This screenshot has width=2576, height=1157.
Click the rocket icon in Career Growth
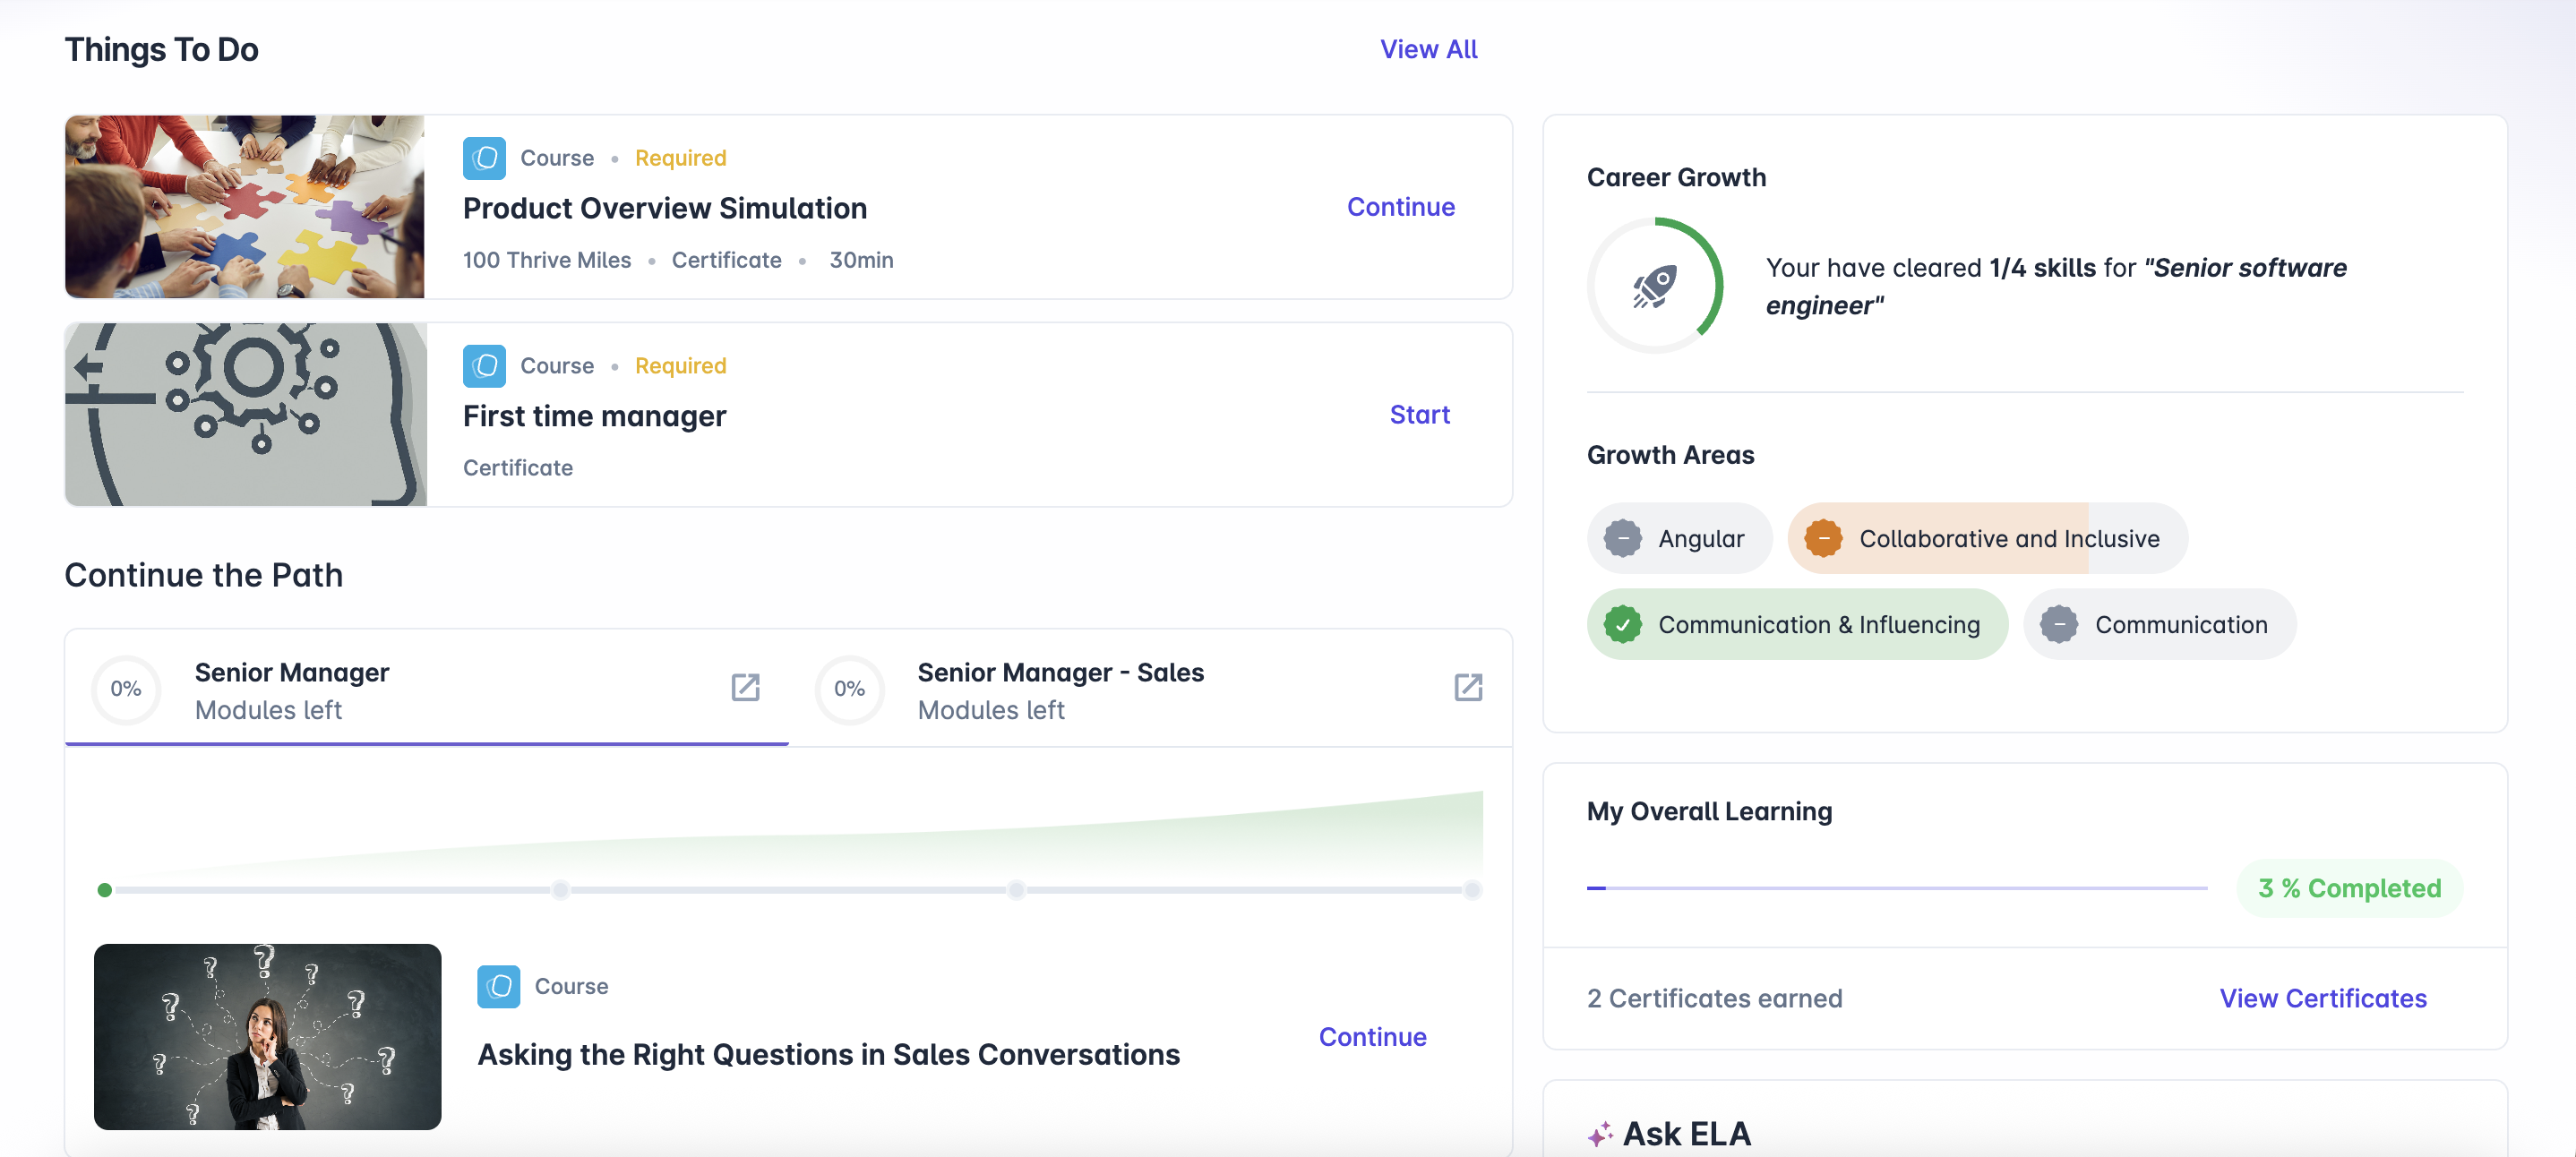1655,287
